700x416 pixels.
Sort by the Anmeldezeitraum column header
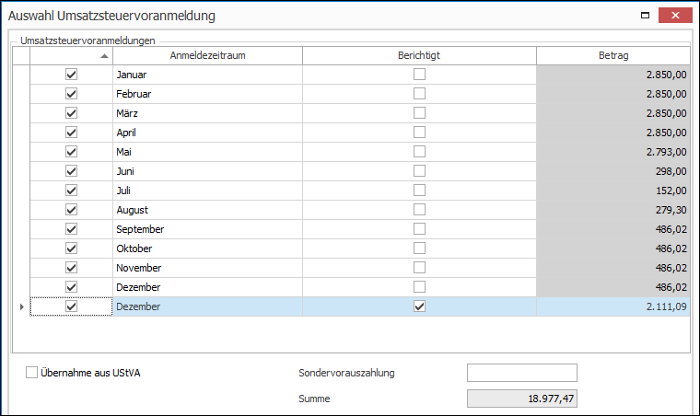coord(208,55)
